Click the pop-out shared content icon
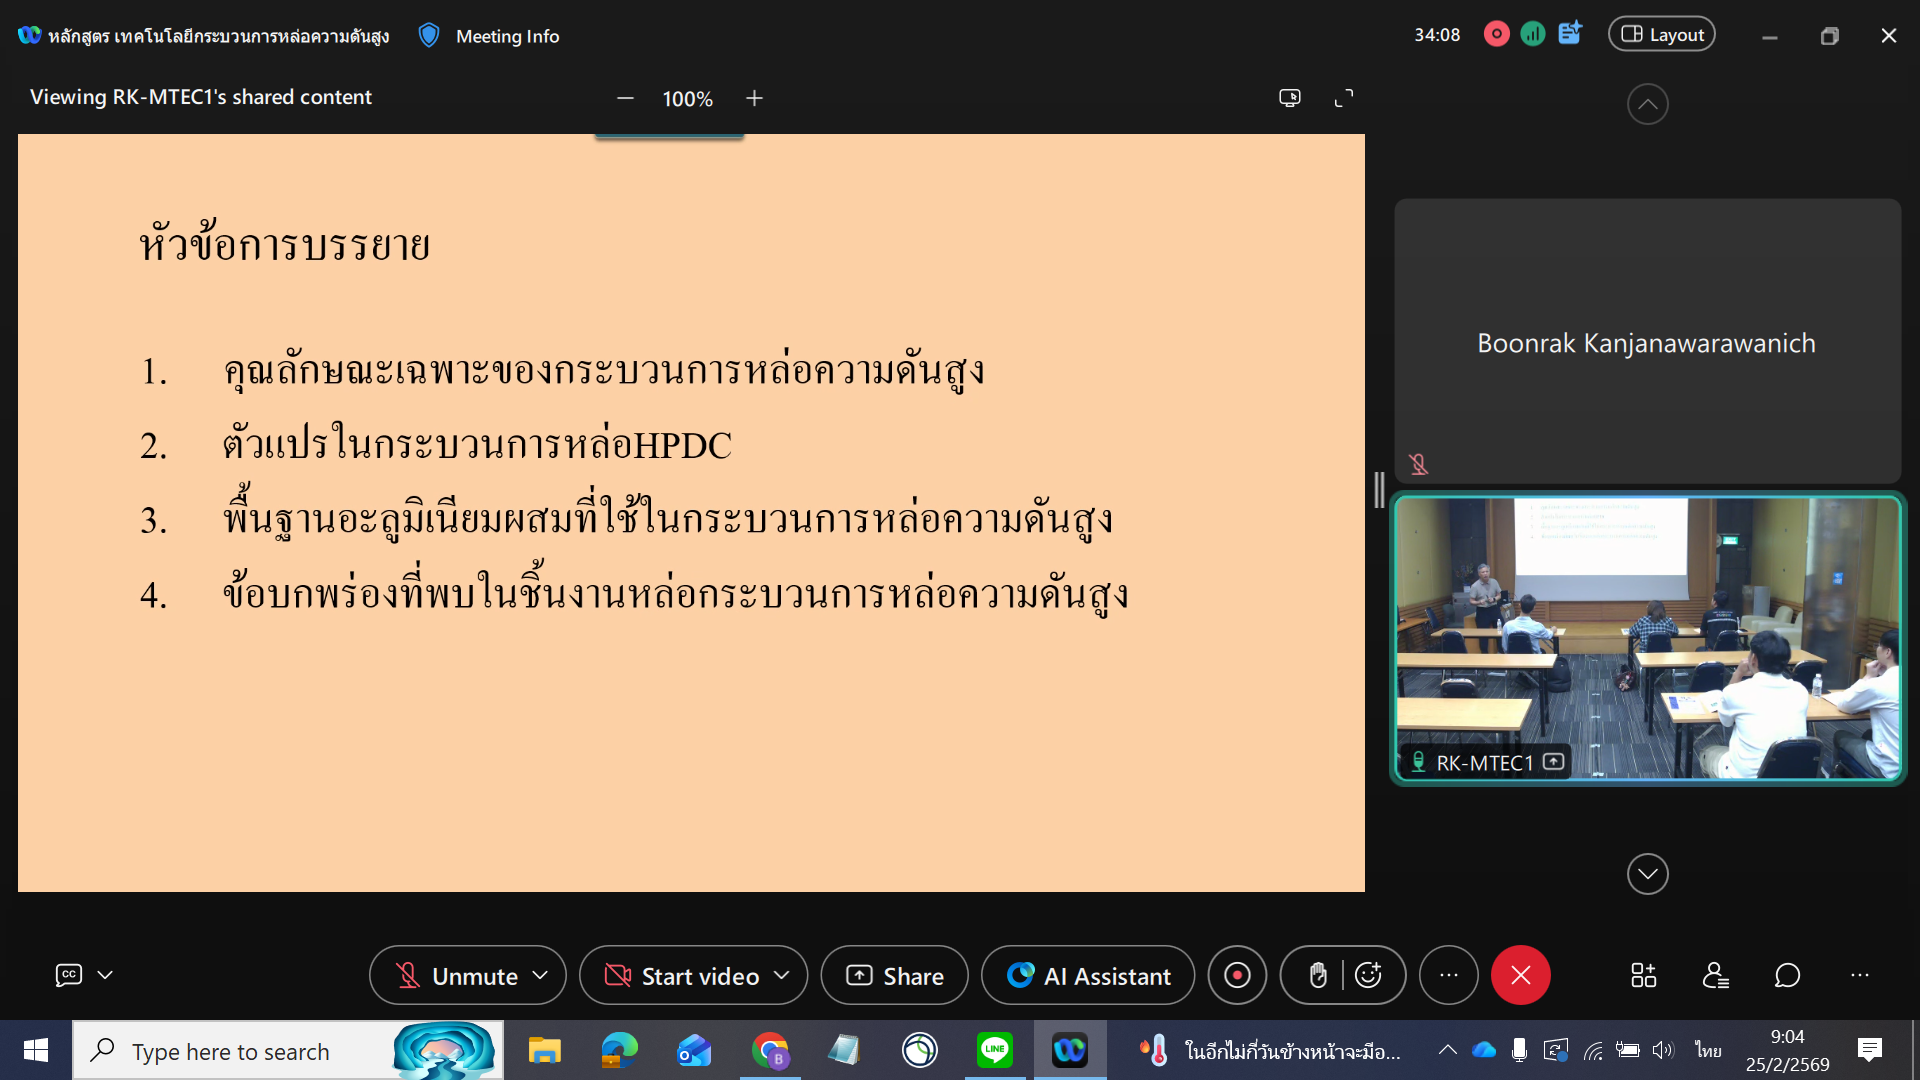This screenshot has width=1920, height=1080. [1289, 98]
